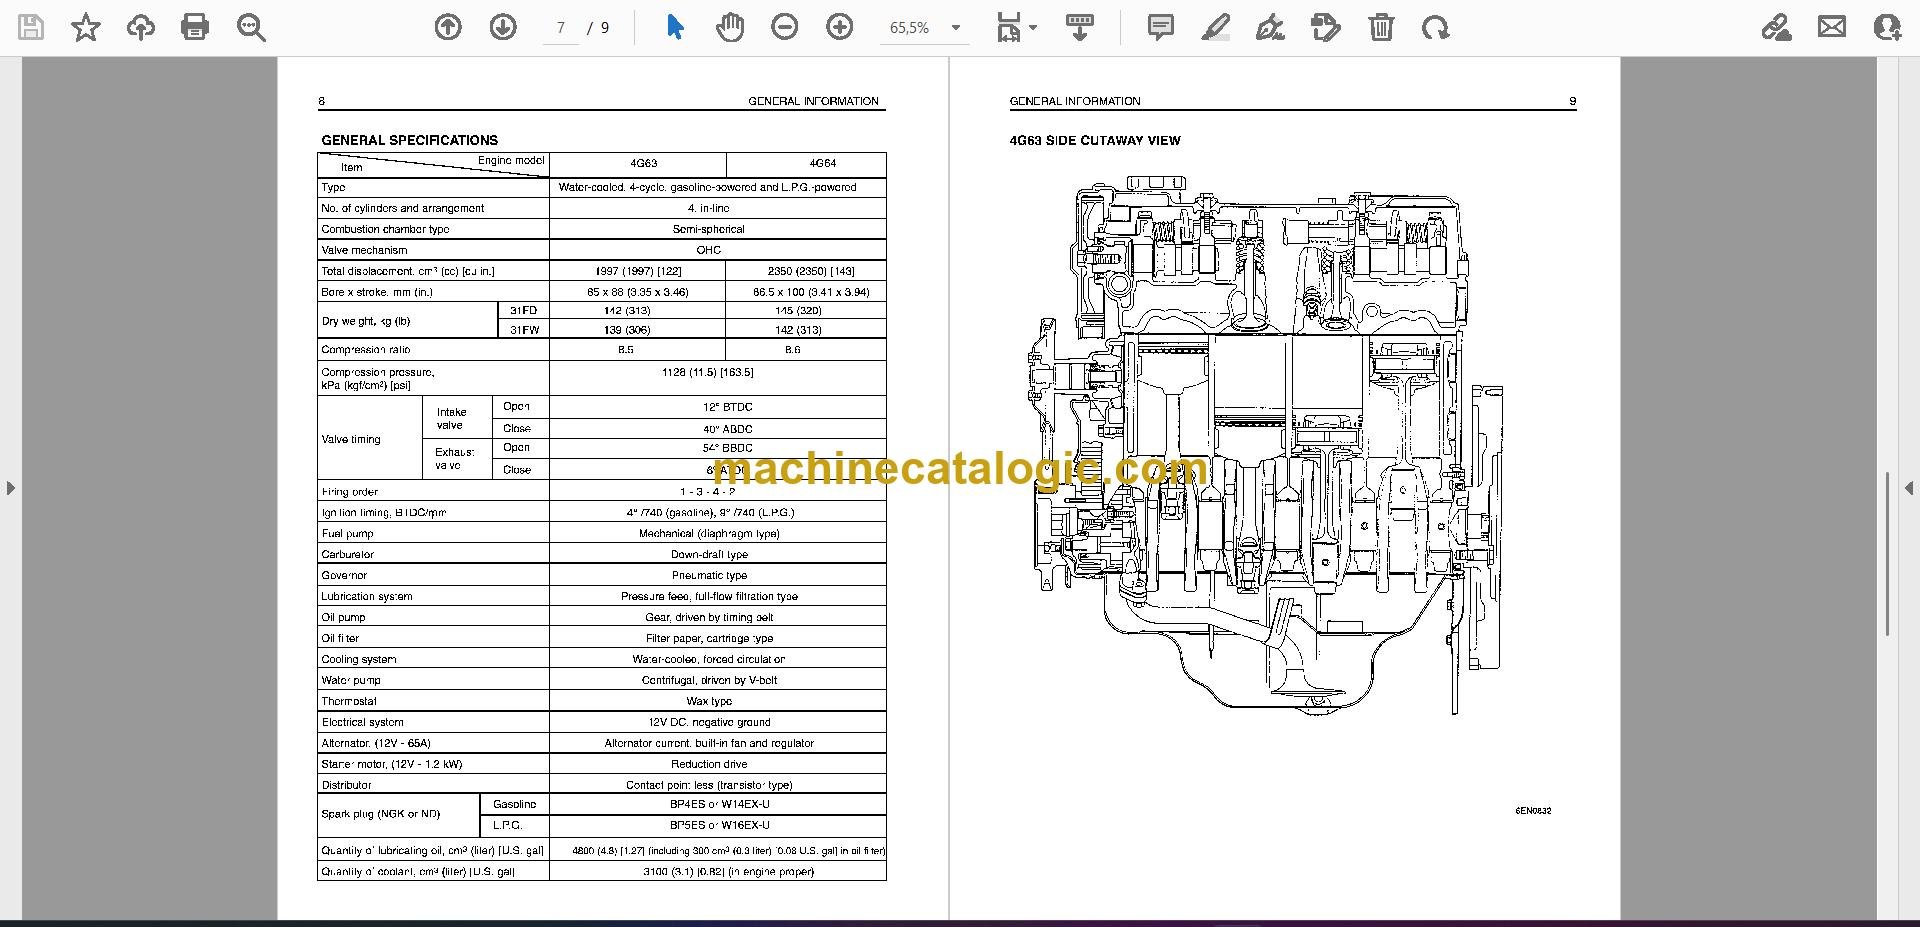Go to the next page
Image resolution: width=1920 pixels, height=927 pixels.
tap(503, 28)
